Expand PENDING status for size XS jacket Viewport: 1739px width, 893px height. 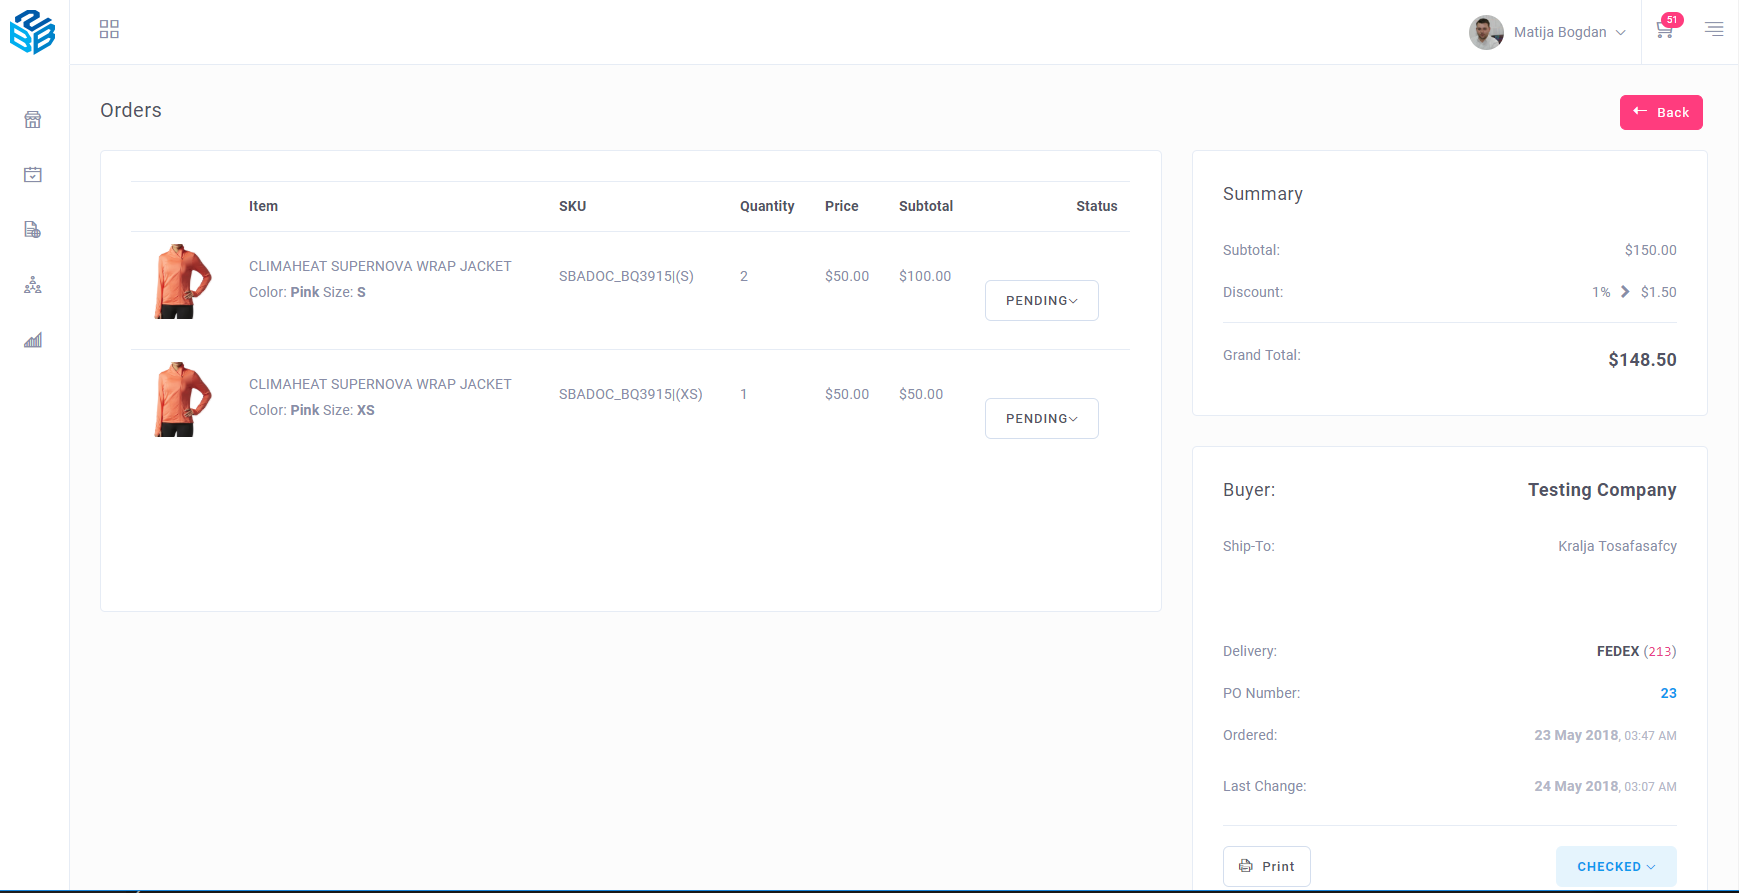(x=1041, y=419)
